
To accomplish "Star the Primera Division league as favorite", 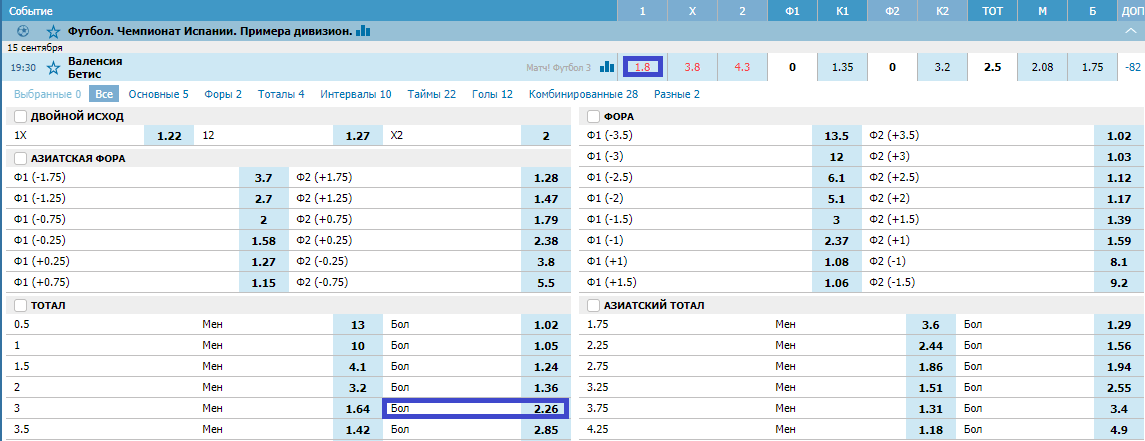I will [x=53, y=31].
